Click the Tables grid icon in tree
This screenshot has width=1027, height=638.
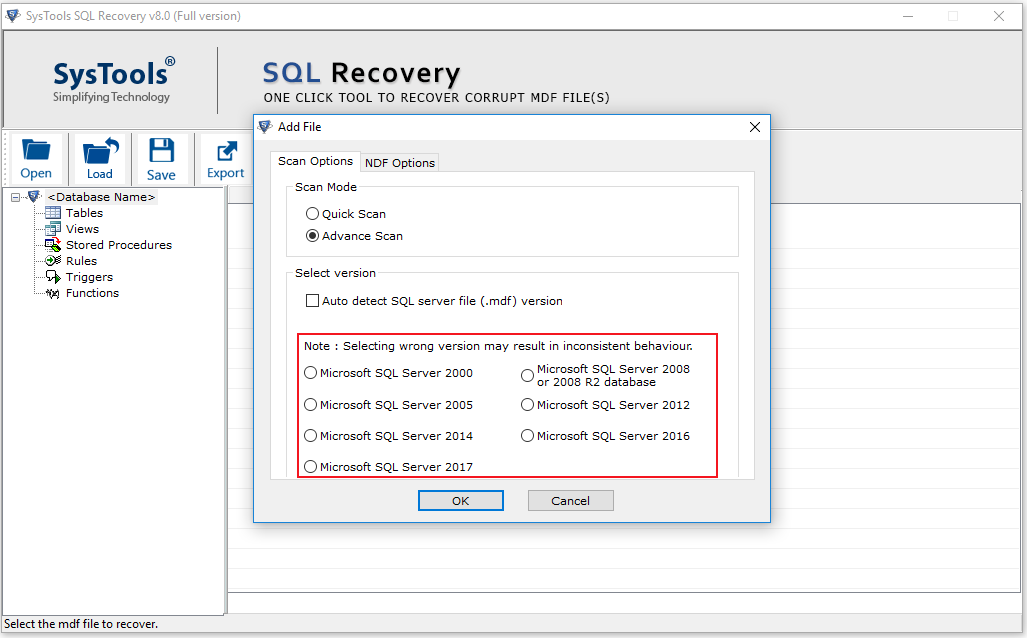52,213
